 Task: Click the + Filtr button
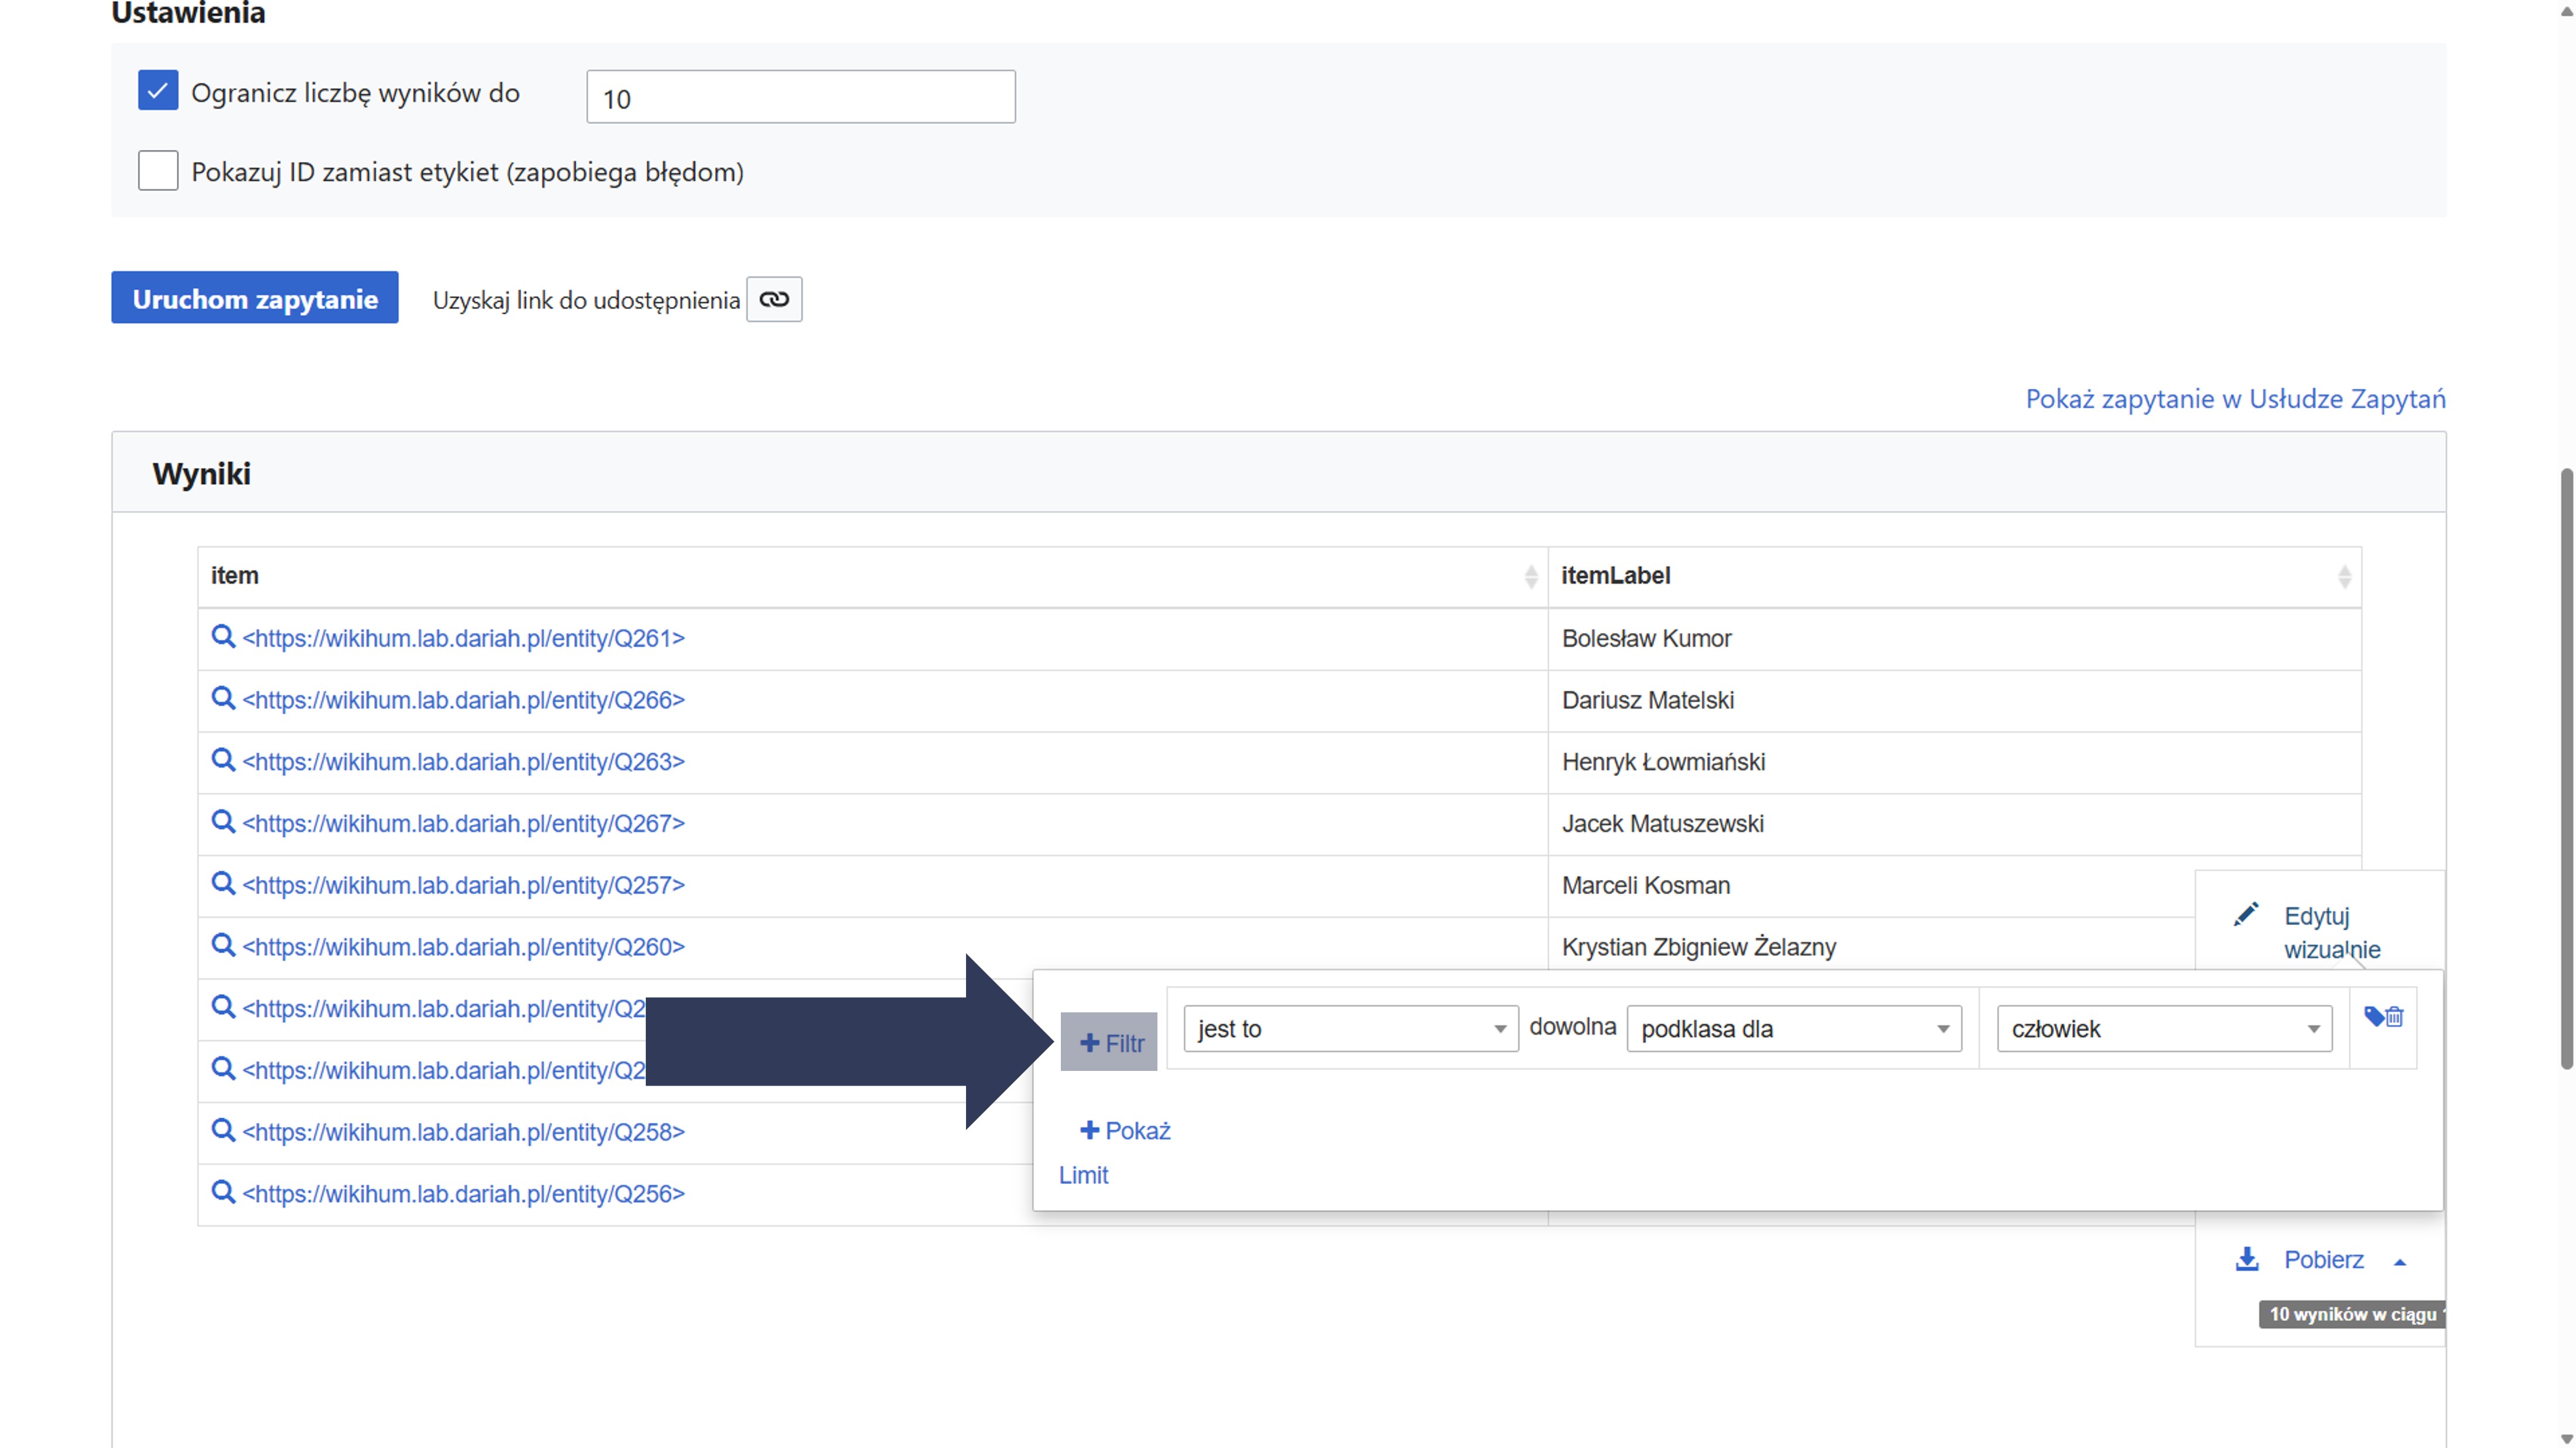coord(1110,1043)
